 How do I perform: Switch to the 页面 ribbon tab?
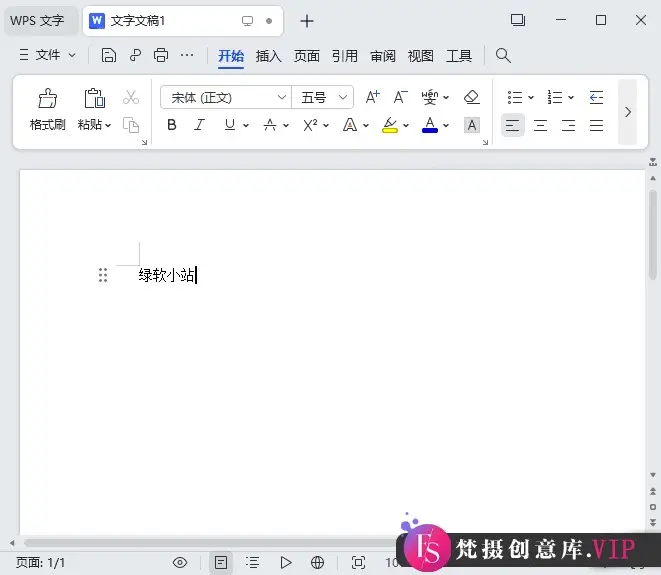coord(306,56)
